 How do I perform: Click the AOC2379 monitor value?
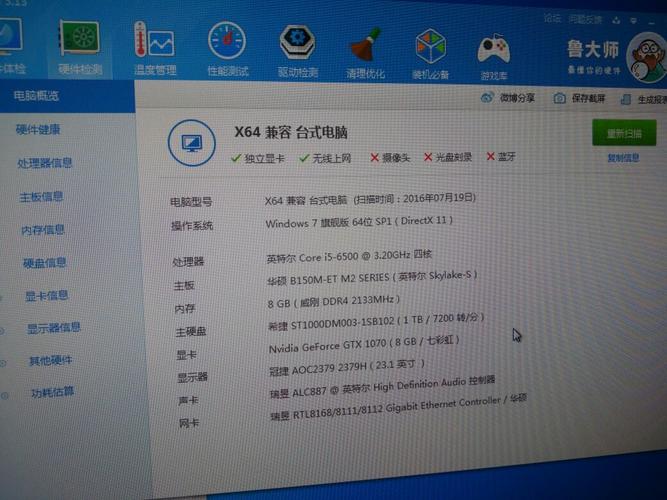pos(347,367)
